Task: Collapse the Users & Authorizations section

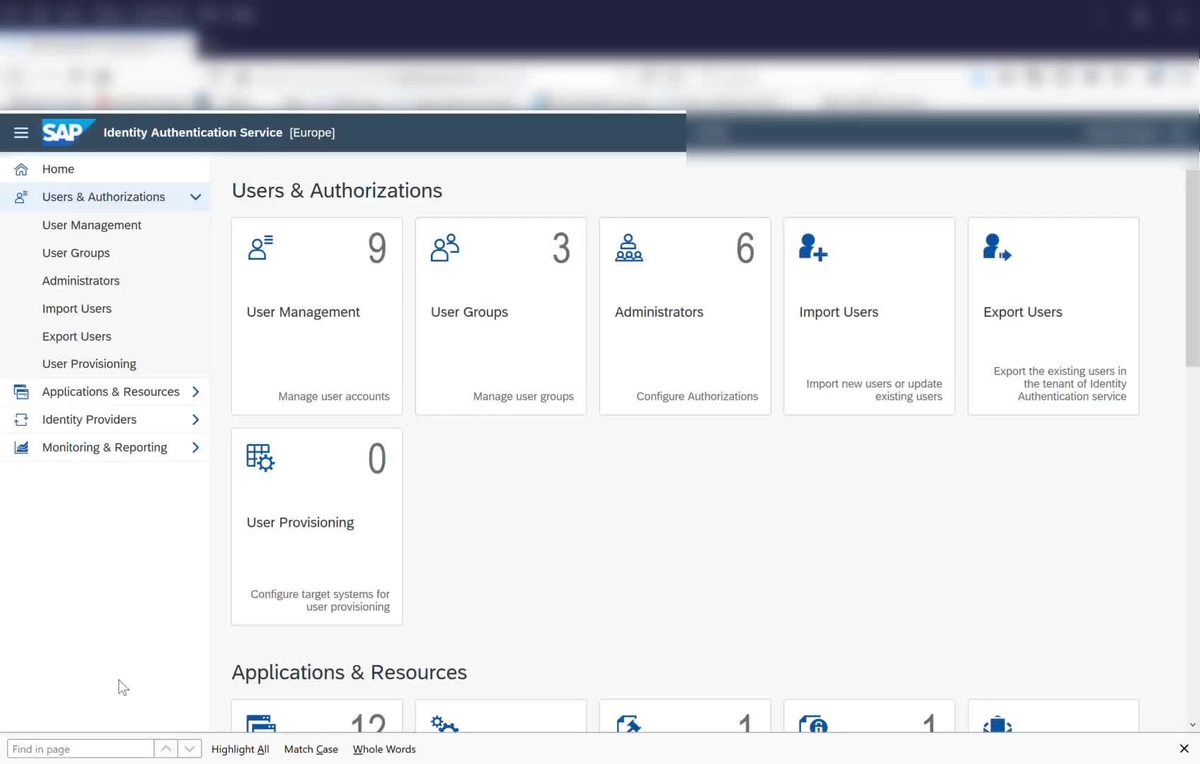Action: [x=196, y=197]
